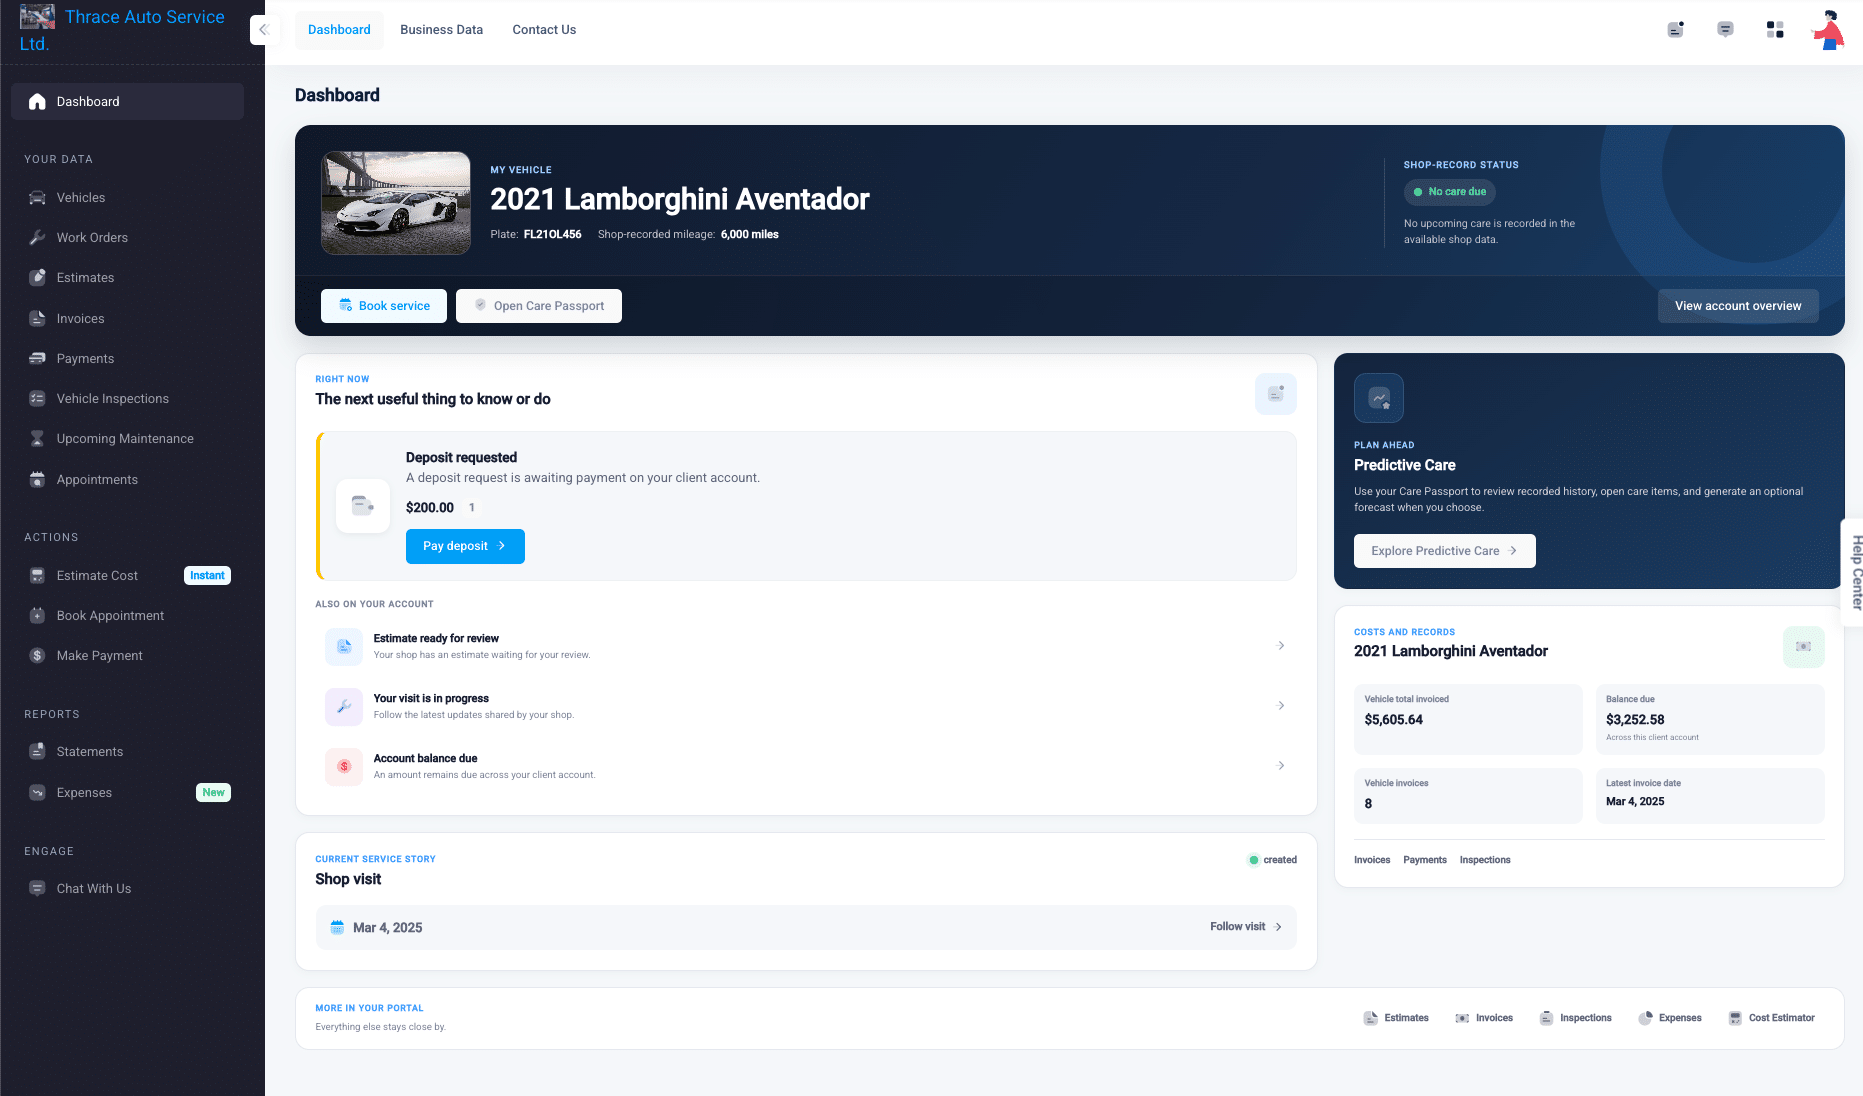This screenshot has width=1863, height=1096.
Task: Click the Right Now panel corner icon
Action: click(1275, 394)
